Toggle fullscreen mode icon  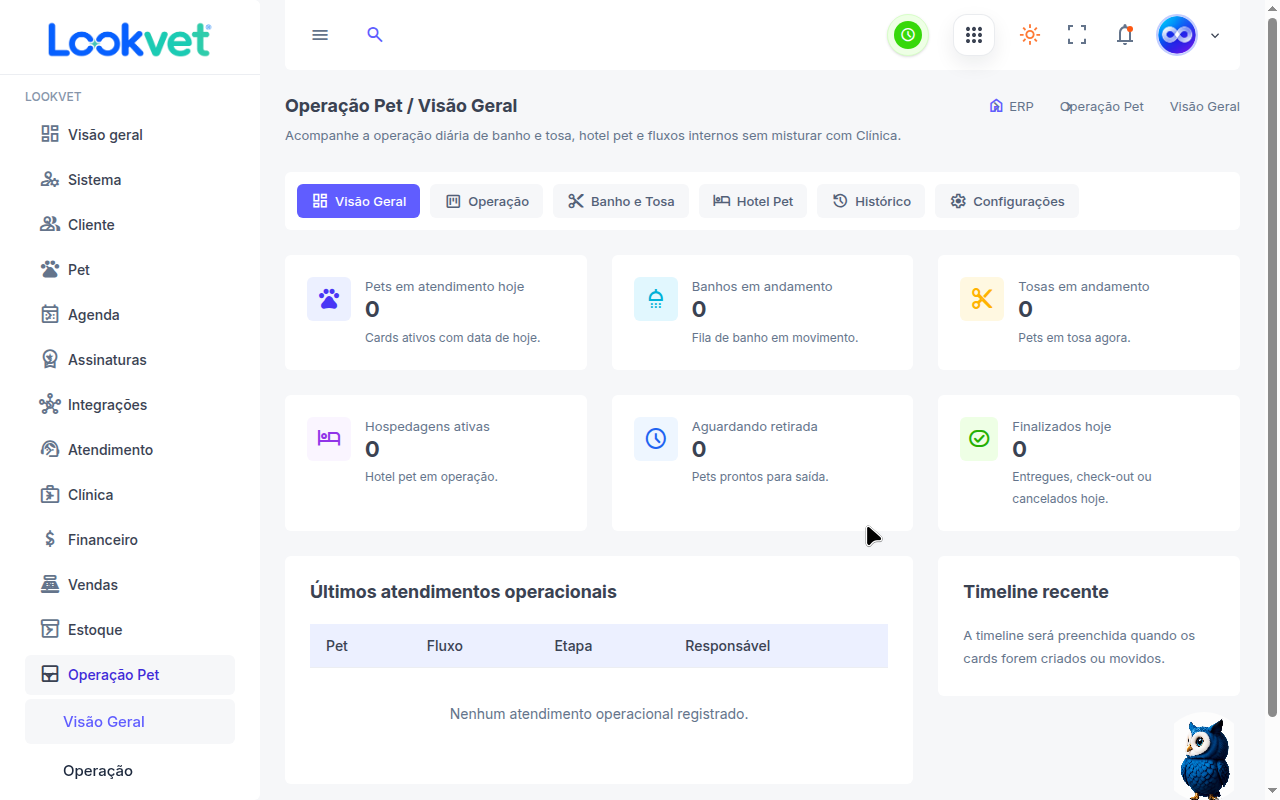tap(1077, 35)
